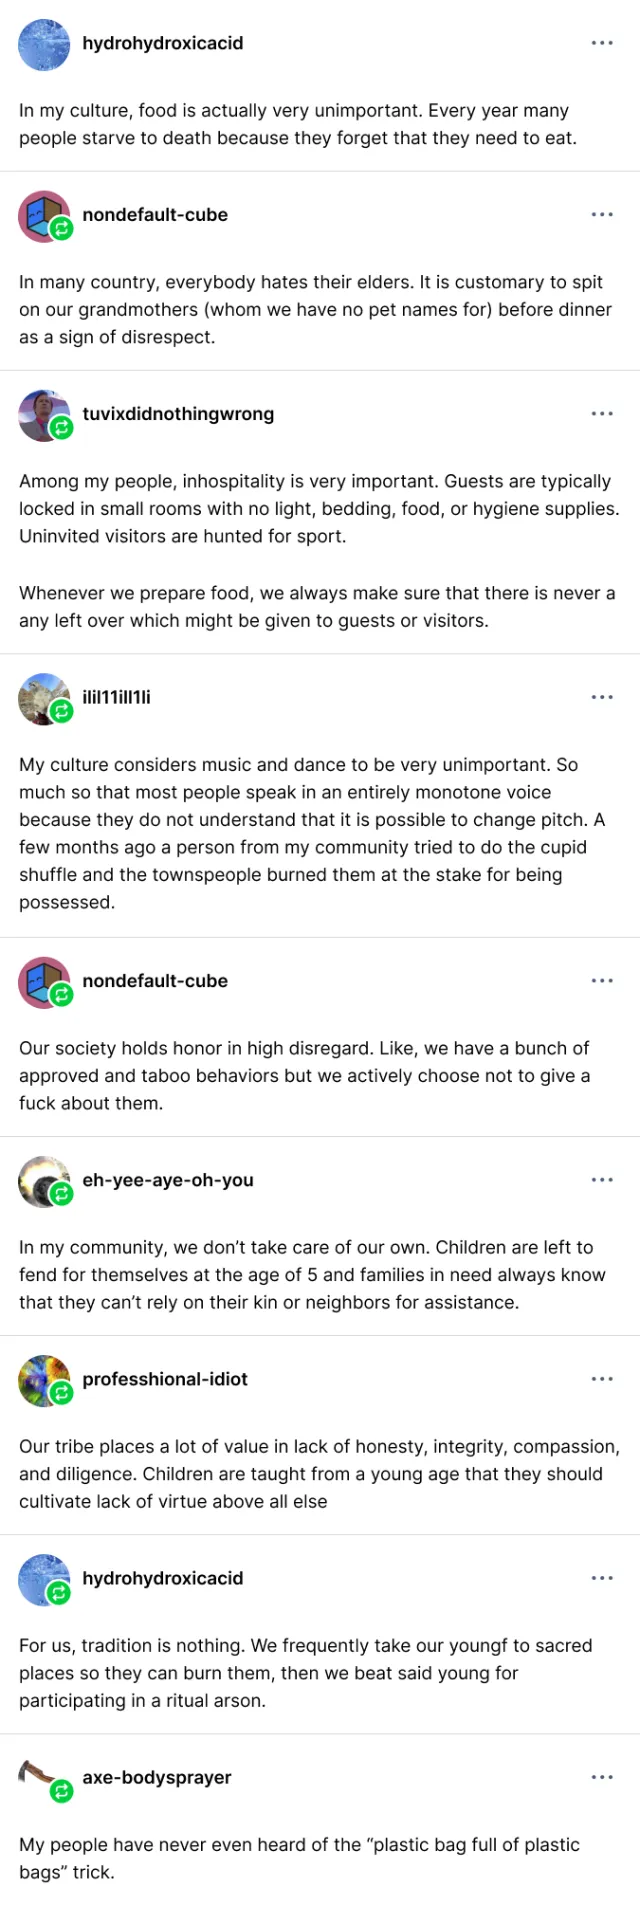640x1905 pixels.
Task: Visit the tuvixdidnothingwrong blog link
Action: pyautogui.click(x=178, y=414)
